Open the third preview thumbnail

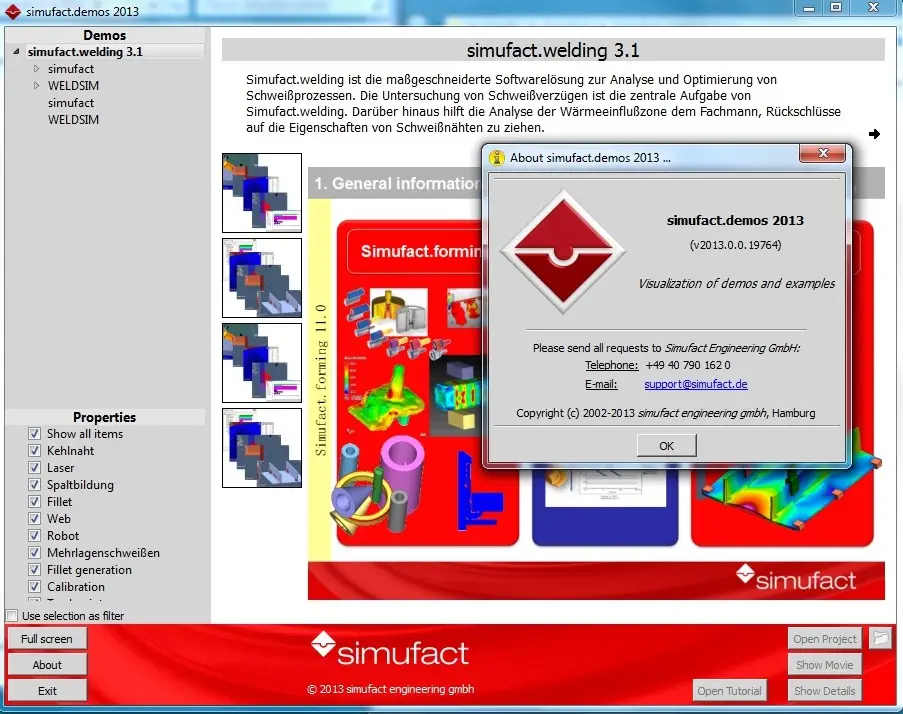[262, 363]
